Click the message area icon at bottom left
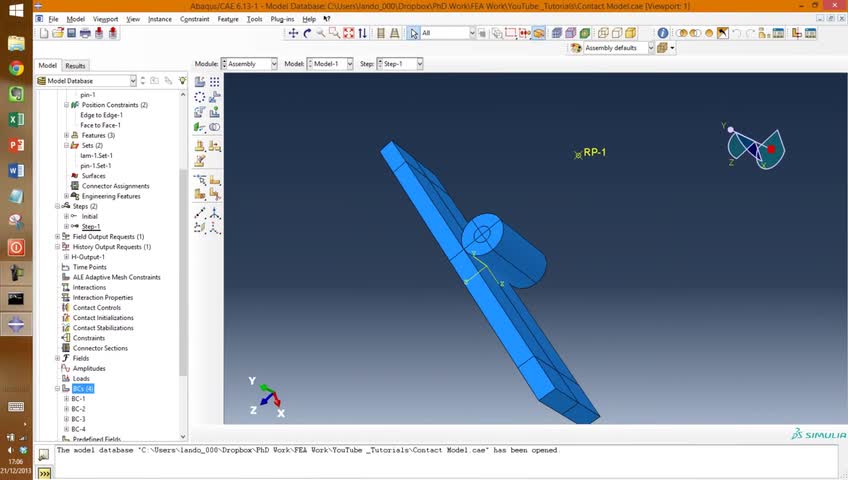This screenshot has width=848, height=480. click(44, 455)
